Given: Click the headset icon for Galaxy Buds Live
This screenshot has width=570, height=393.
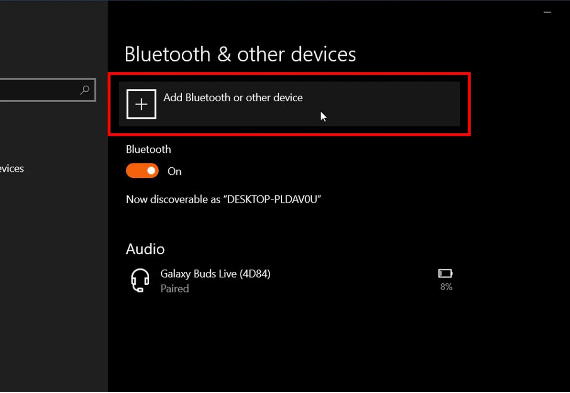Looking at the screenshot, I should pos(140,280).
